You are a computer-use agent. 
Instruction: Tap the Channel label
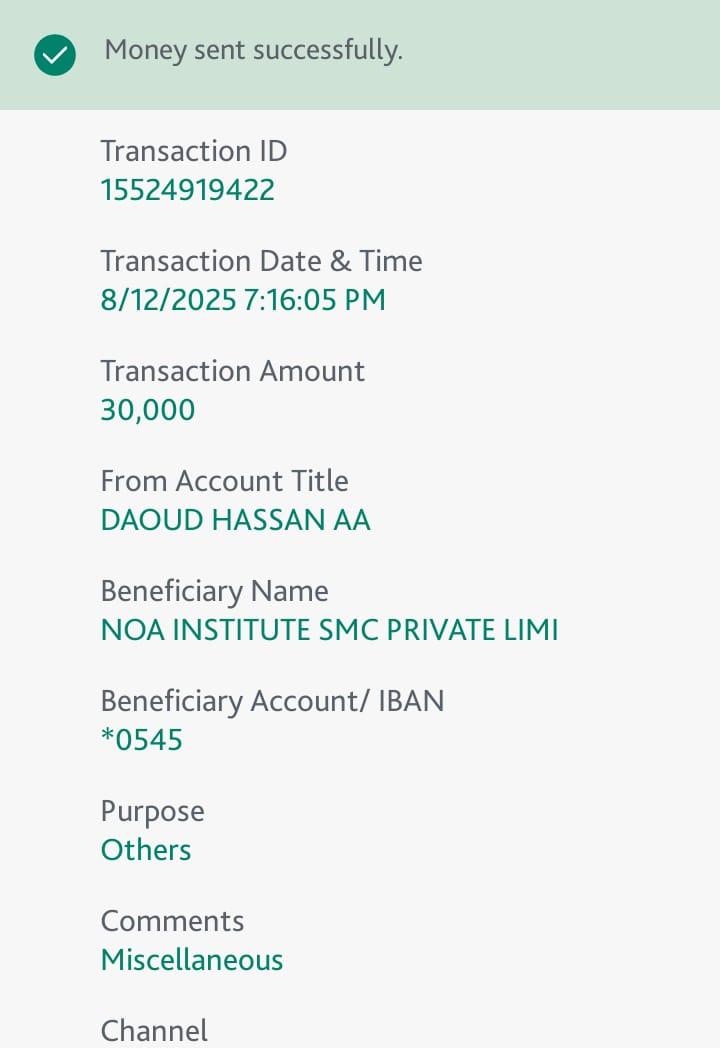154,1031
